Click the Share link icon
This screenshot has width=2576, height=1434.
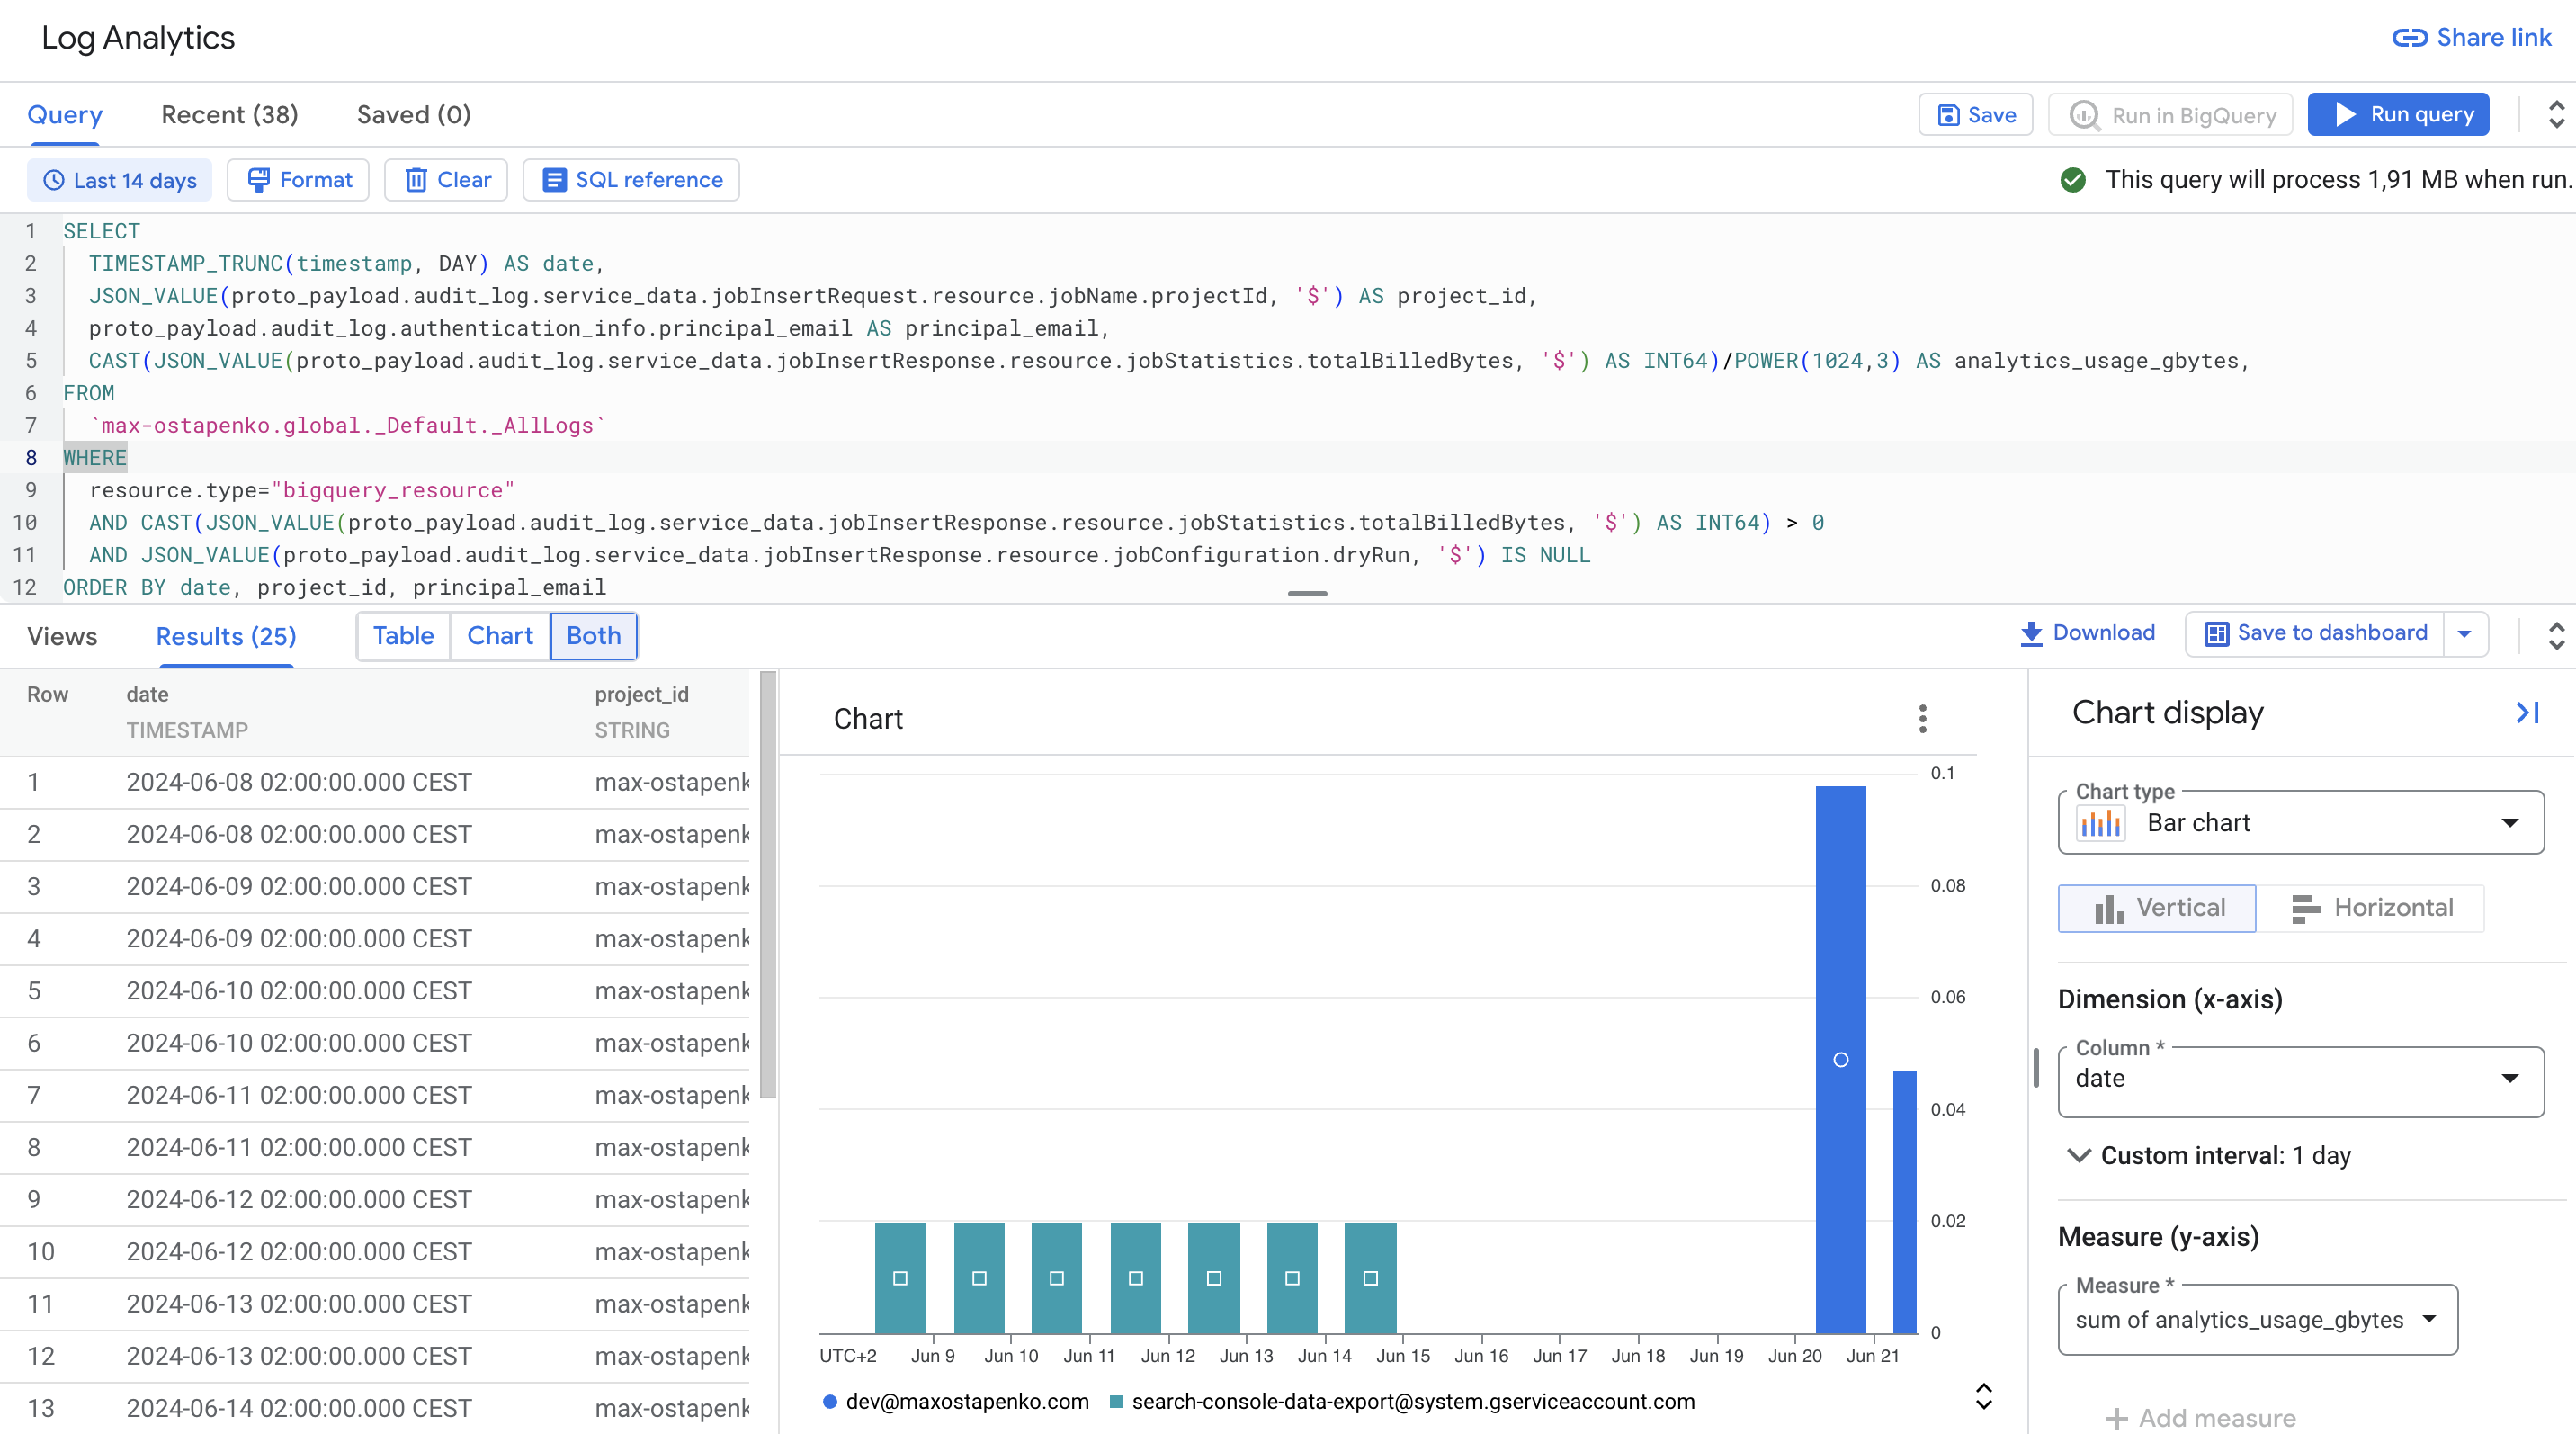coord(2409,38)
